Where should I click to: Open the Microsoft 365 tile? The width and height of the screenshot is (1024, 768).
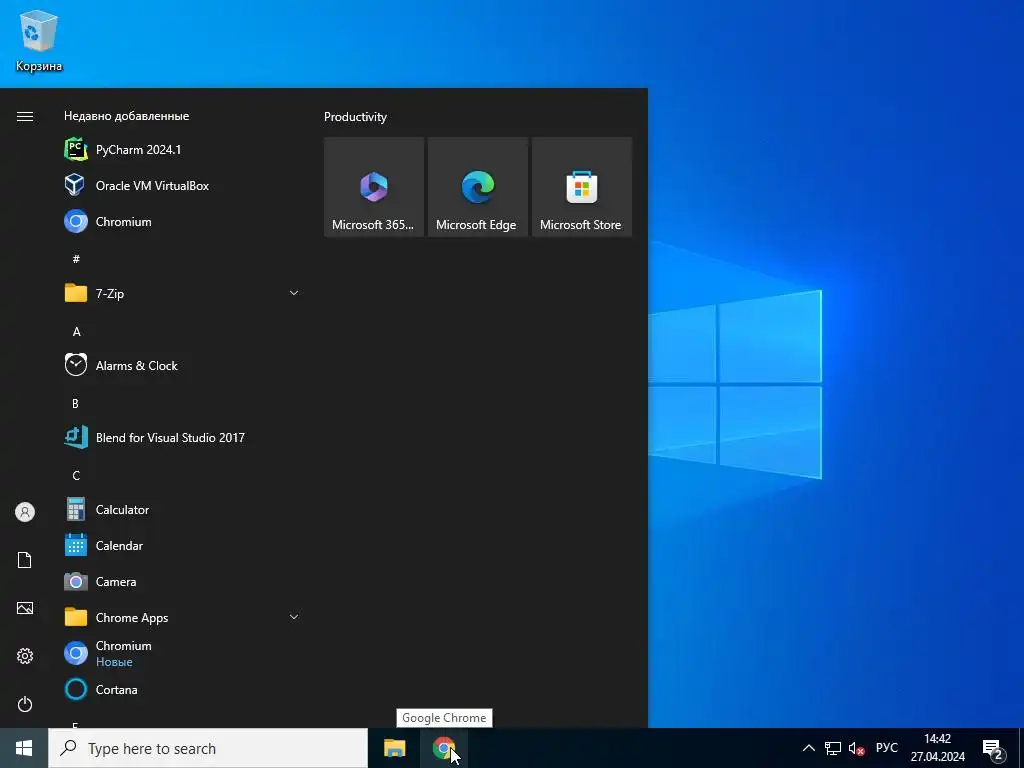(x=374, y=187)
